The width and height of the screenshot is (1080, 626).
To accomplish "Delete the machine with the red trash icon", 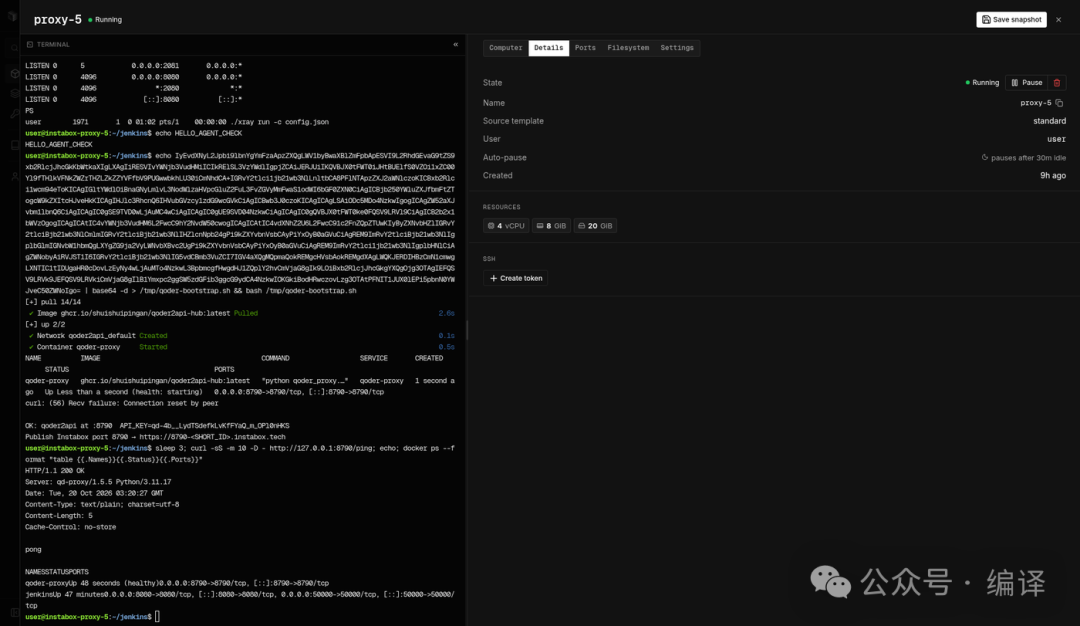I will [1057, 83].
